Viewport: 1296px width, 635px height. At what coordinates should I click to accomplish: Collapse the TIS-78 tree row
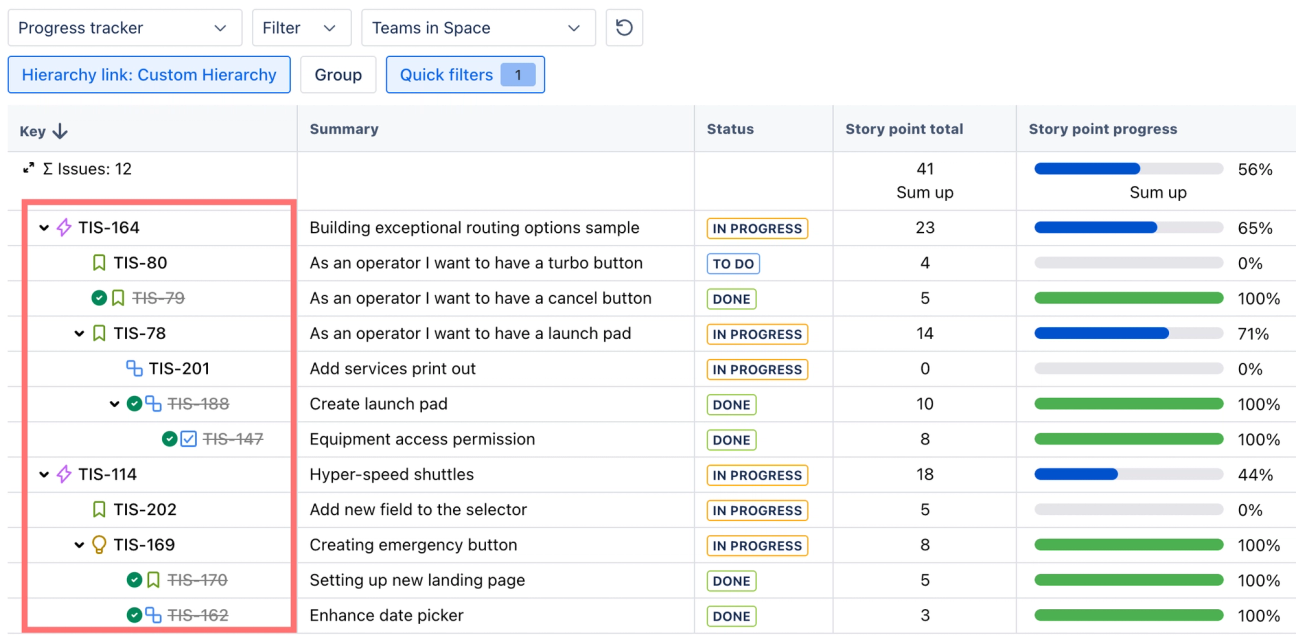[x=79, y=334]
